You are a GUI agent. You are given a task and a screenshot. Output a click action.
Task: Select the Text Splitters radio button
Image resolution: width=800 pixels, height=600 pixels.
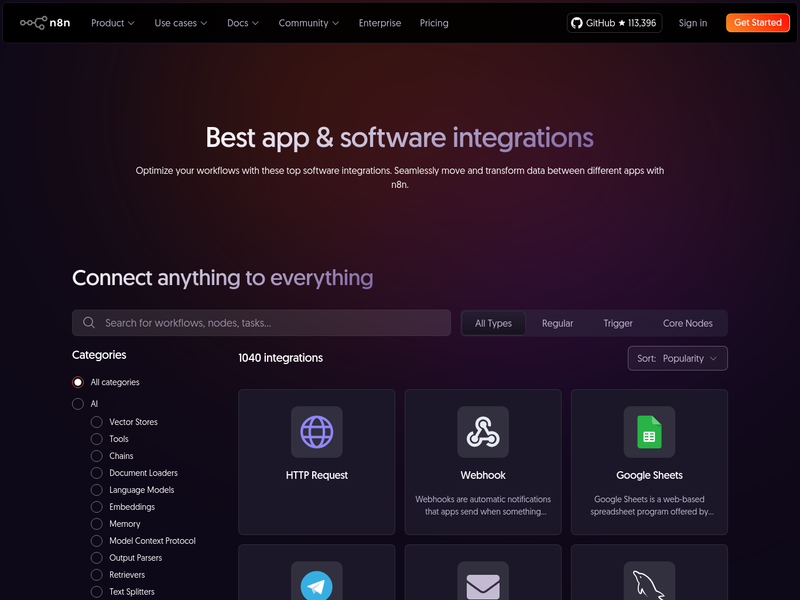pyautogui.click(x=96, y=592)
